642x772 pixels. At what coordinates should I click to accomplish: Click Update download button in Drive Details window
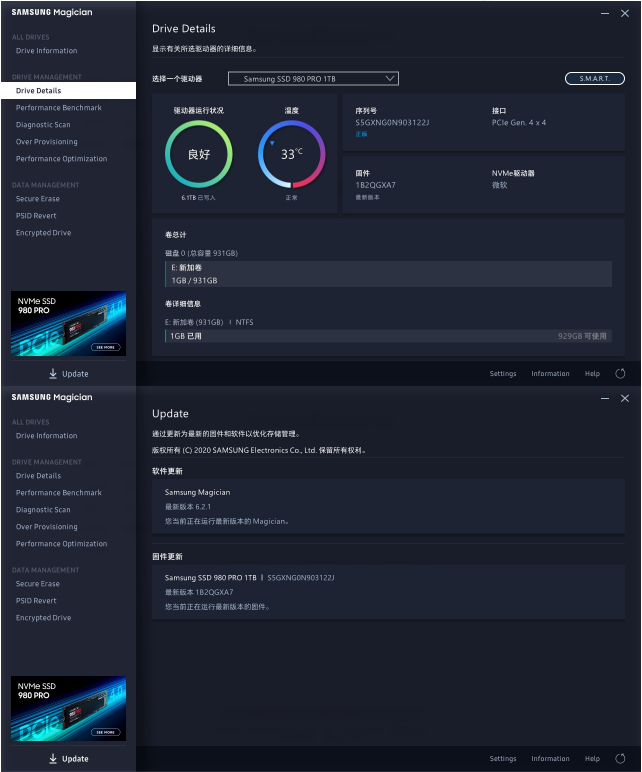click(68, 374)
